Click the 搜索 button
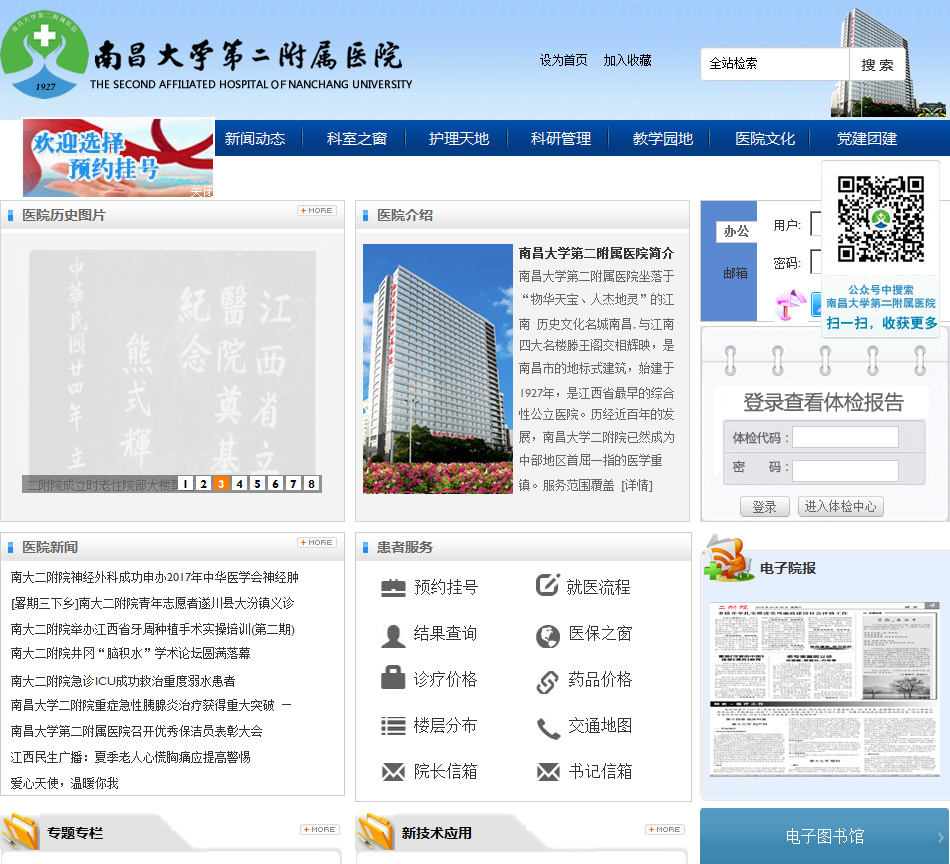Viewport: 950px width, 864px height. click(877, 64)
